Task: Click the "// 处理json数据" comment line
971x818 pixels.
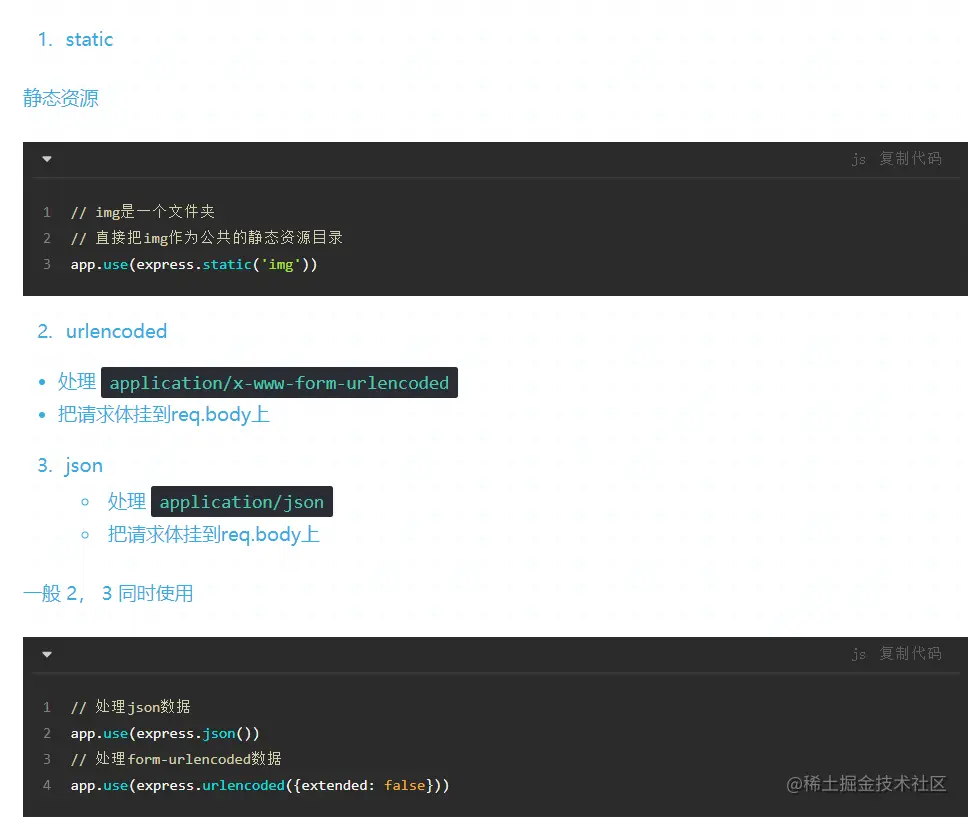Action: click(x=130, y=707)
